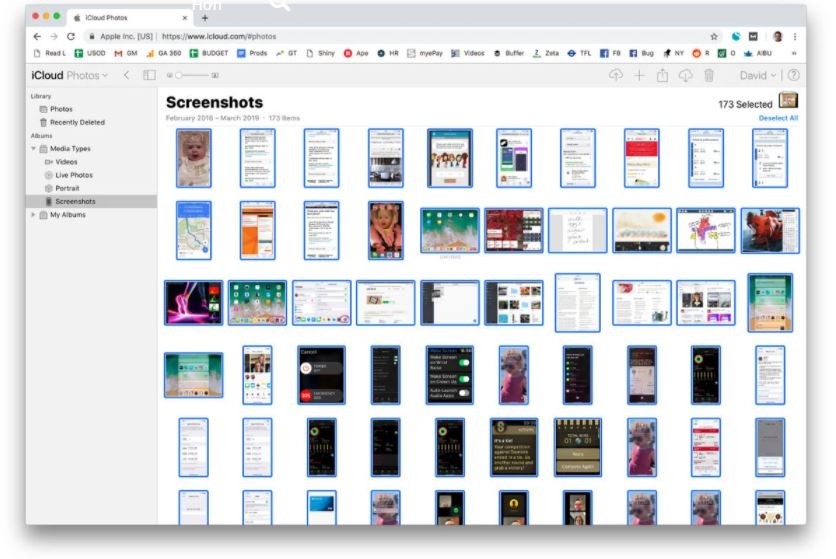The height and width of the screenshot is (559, 836).
Task: Open the Buffer bookmark
Action: (509, 53)
